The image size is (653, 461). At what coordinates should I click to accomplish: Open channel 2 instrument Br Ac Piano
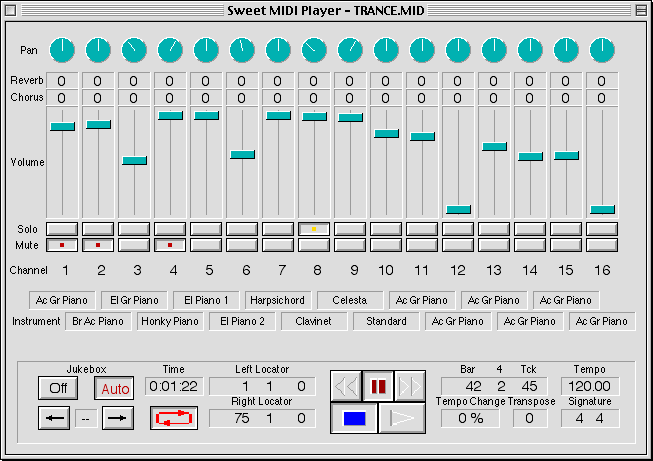(x=98, y=321)
